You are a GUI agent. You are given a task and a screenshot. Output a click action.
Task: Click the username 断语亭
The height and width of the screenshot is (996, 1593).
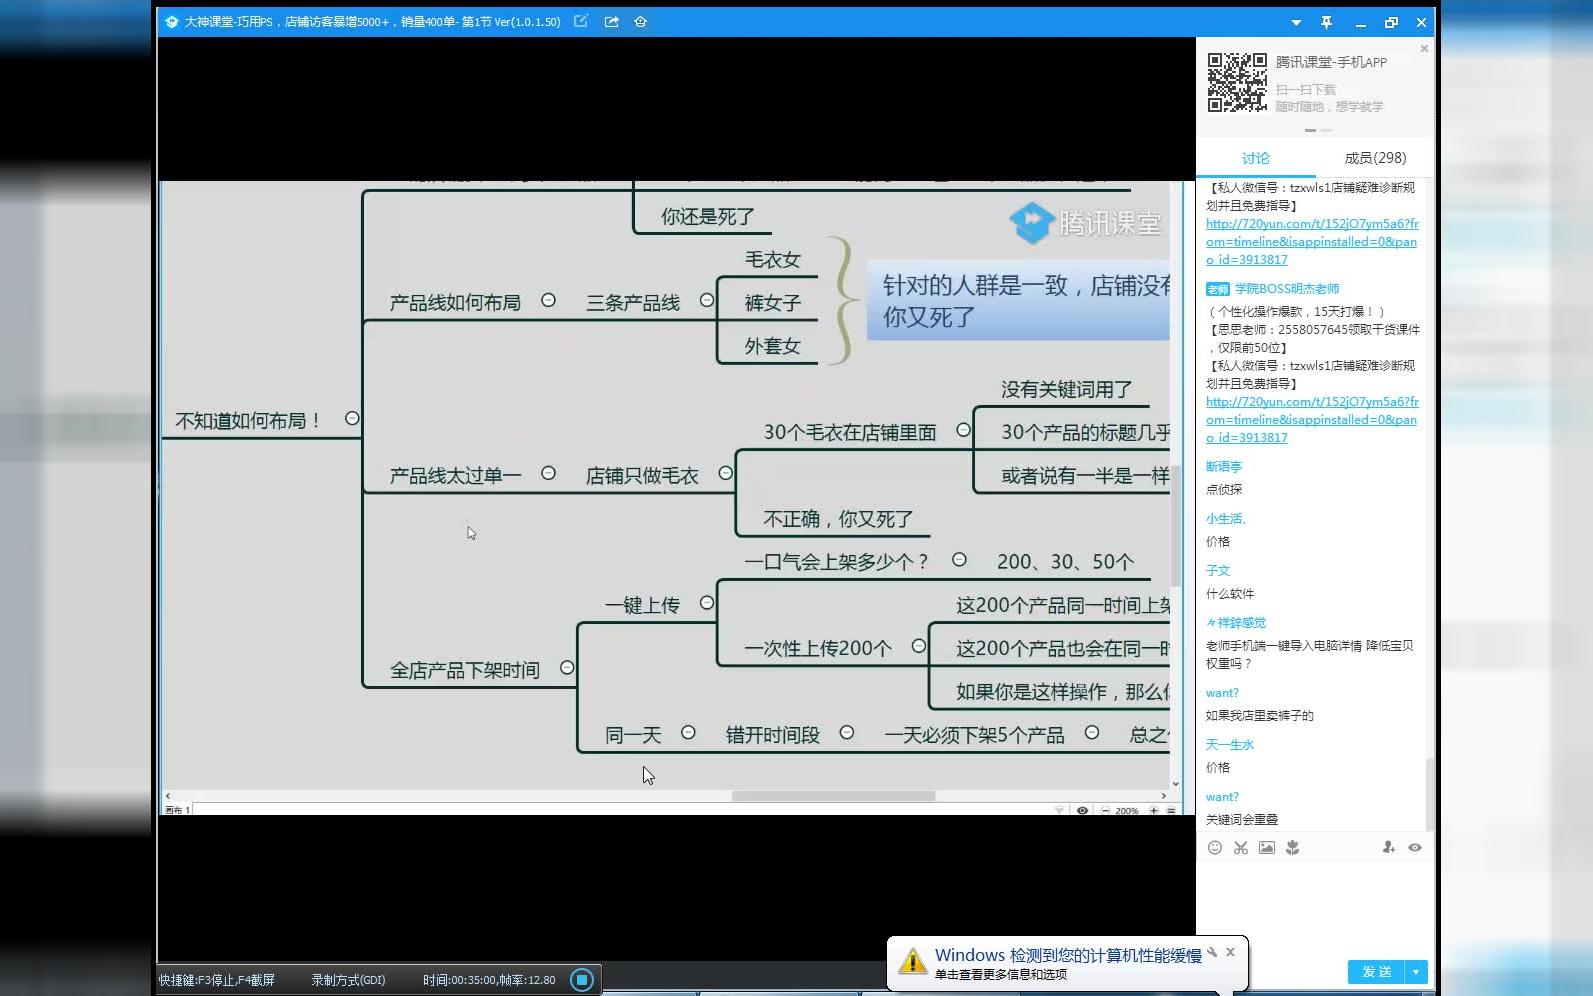coord(1223,466)
